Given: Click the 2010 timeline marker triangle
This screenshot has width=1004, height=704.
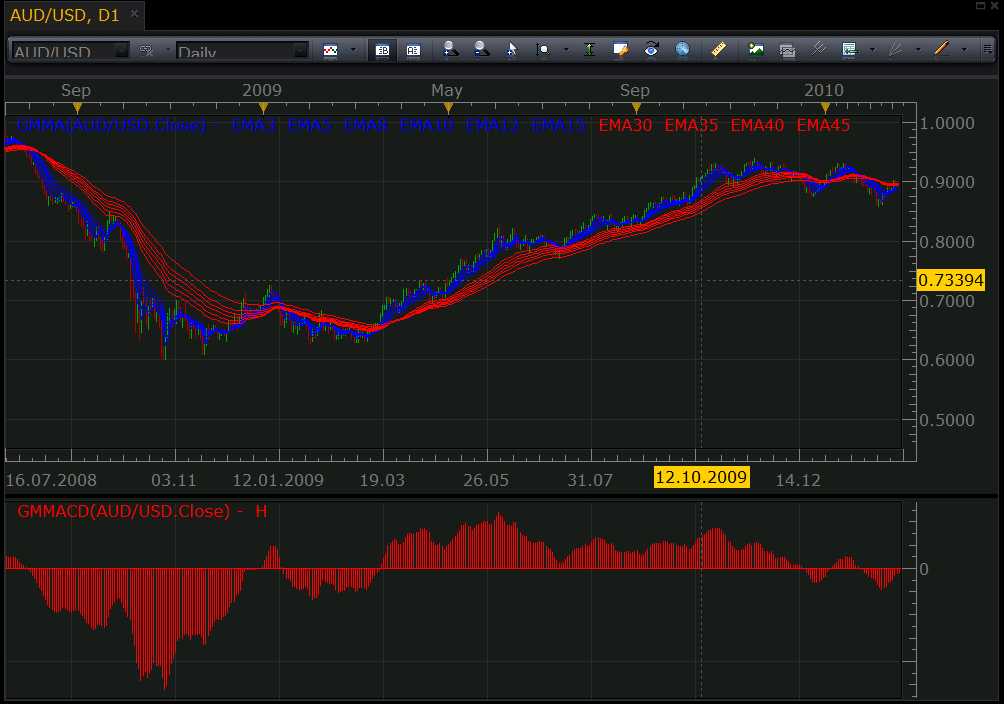Looking at the screenshot, I should click(x=825, y=108).
